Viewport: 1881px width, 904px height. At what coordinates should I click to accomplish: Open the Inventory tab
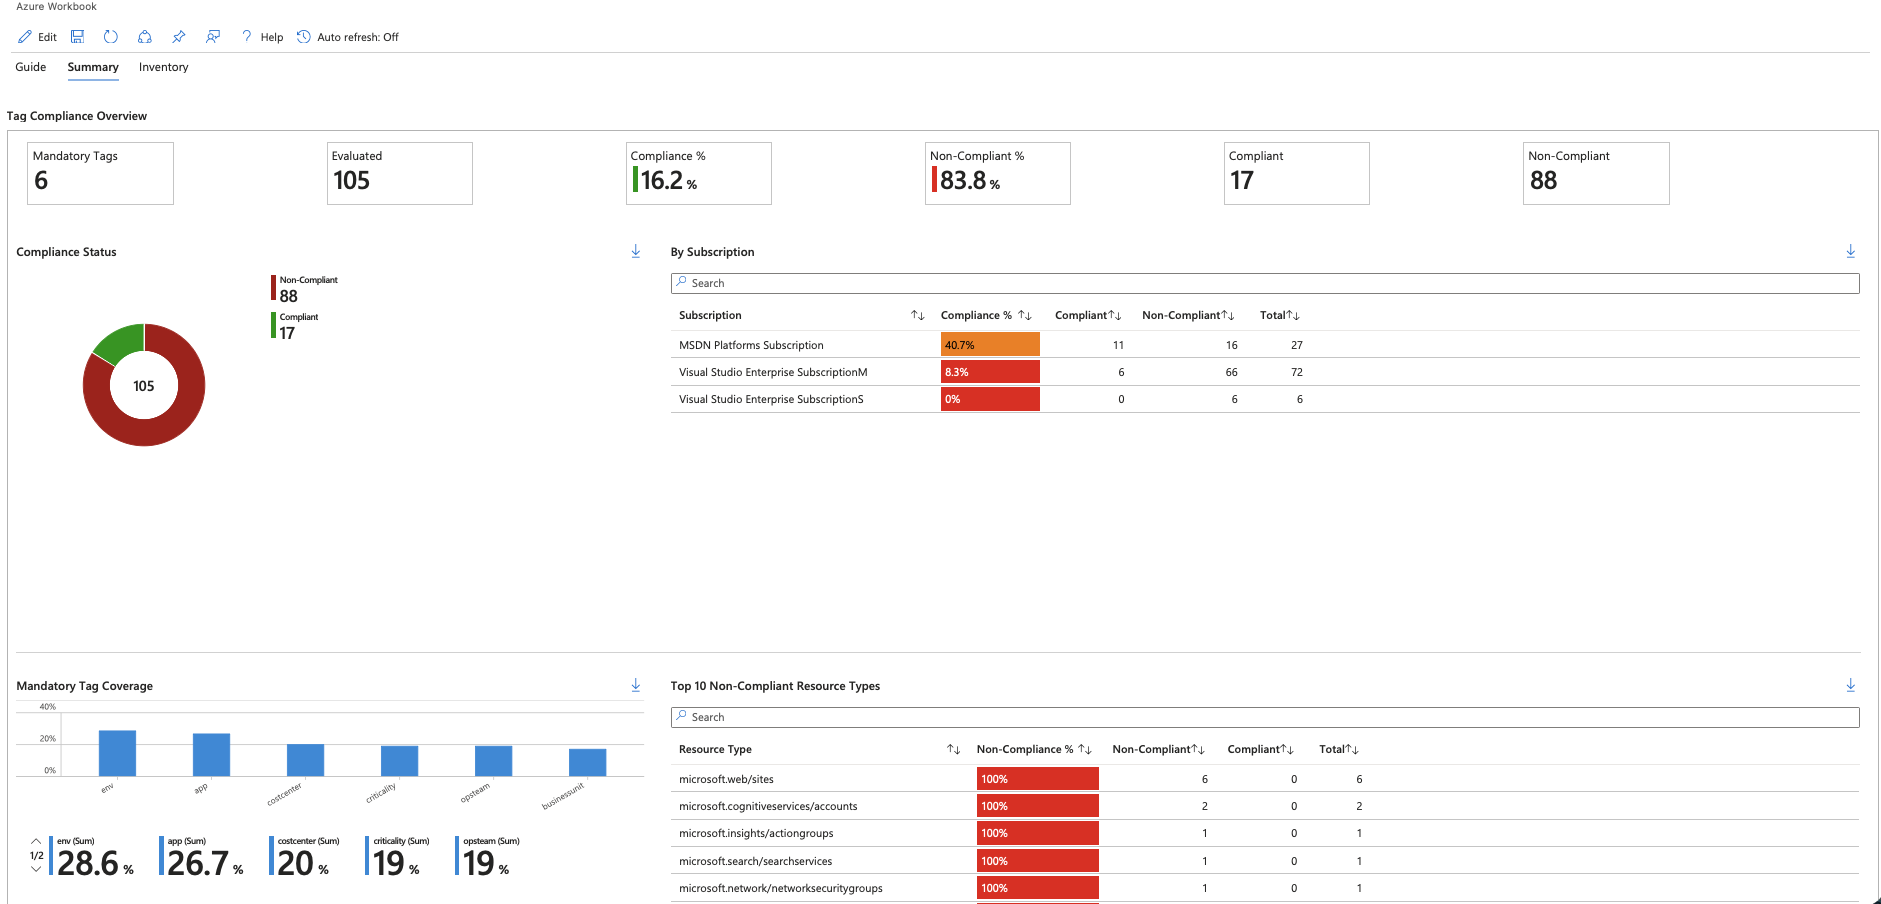tap(164, 67)
